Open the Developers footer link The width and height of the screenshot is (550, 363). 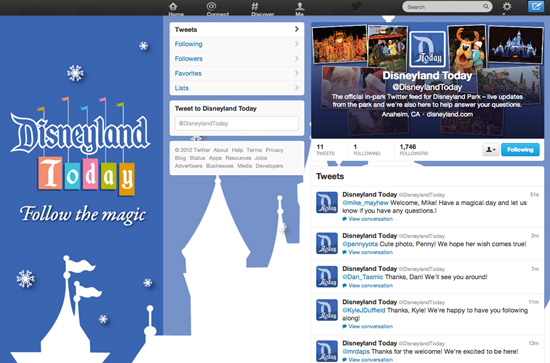(269, 166)
